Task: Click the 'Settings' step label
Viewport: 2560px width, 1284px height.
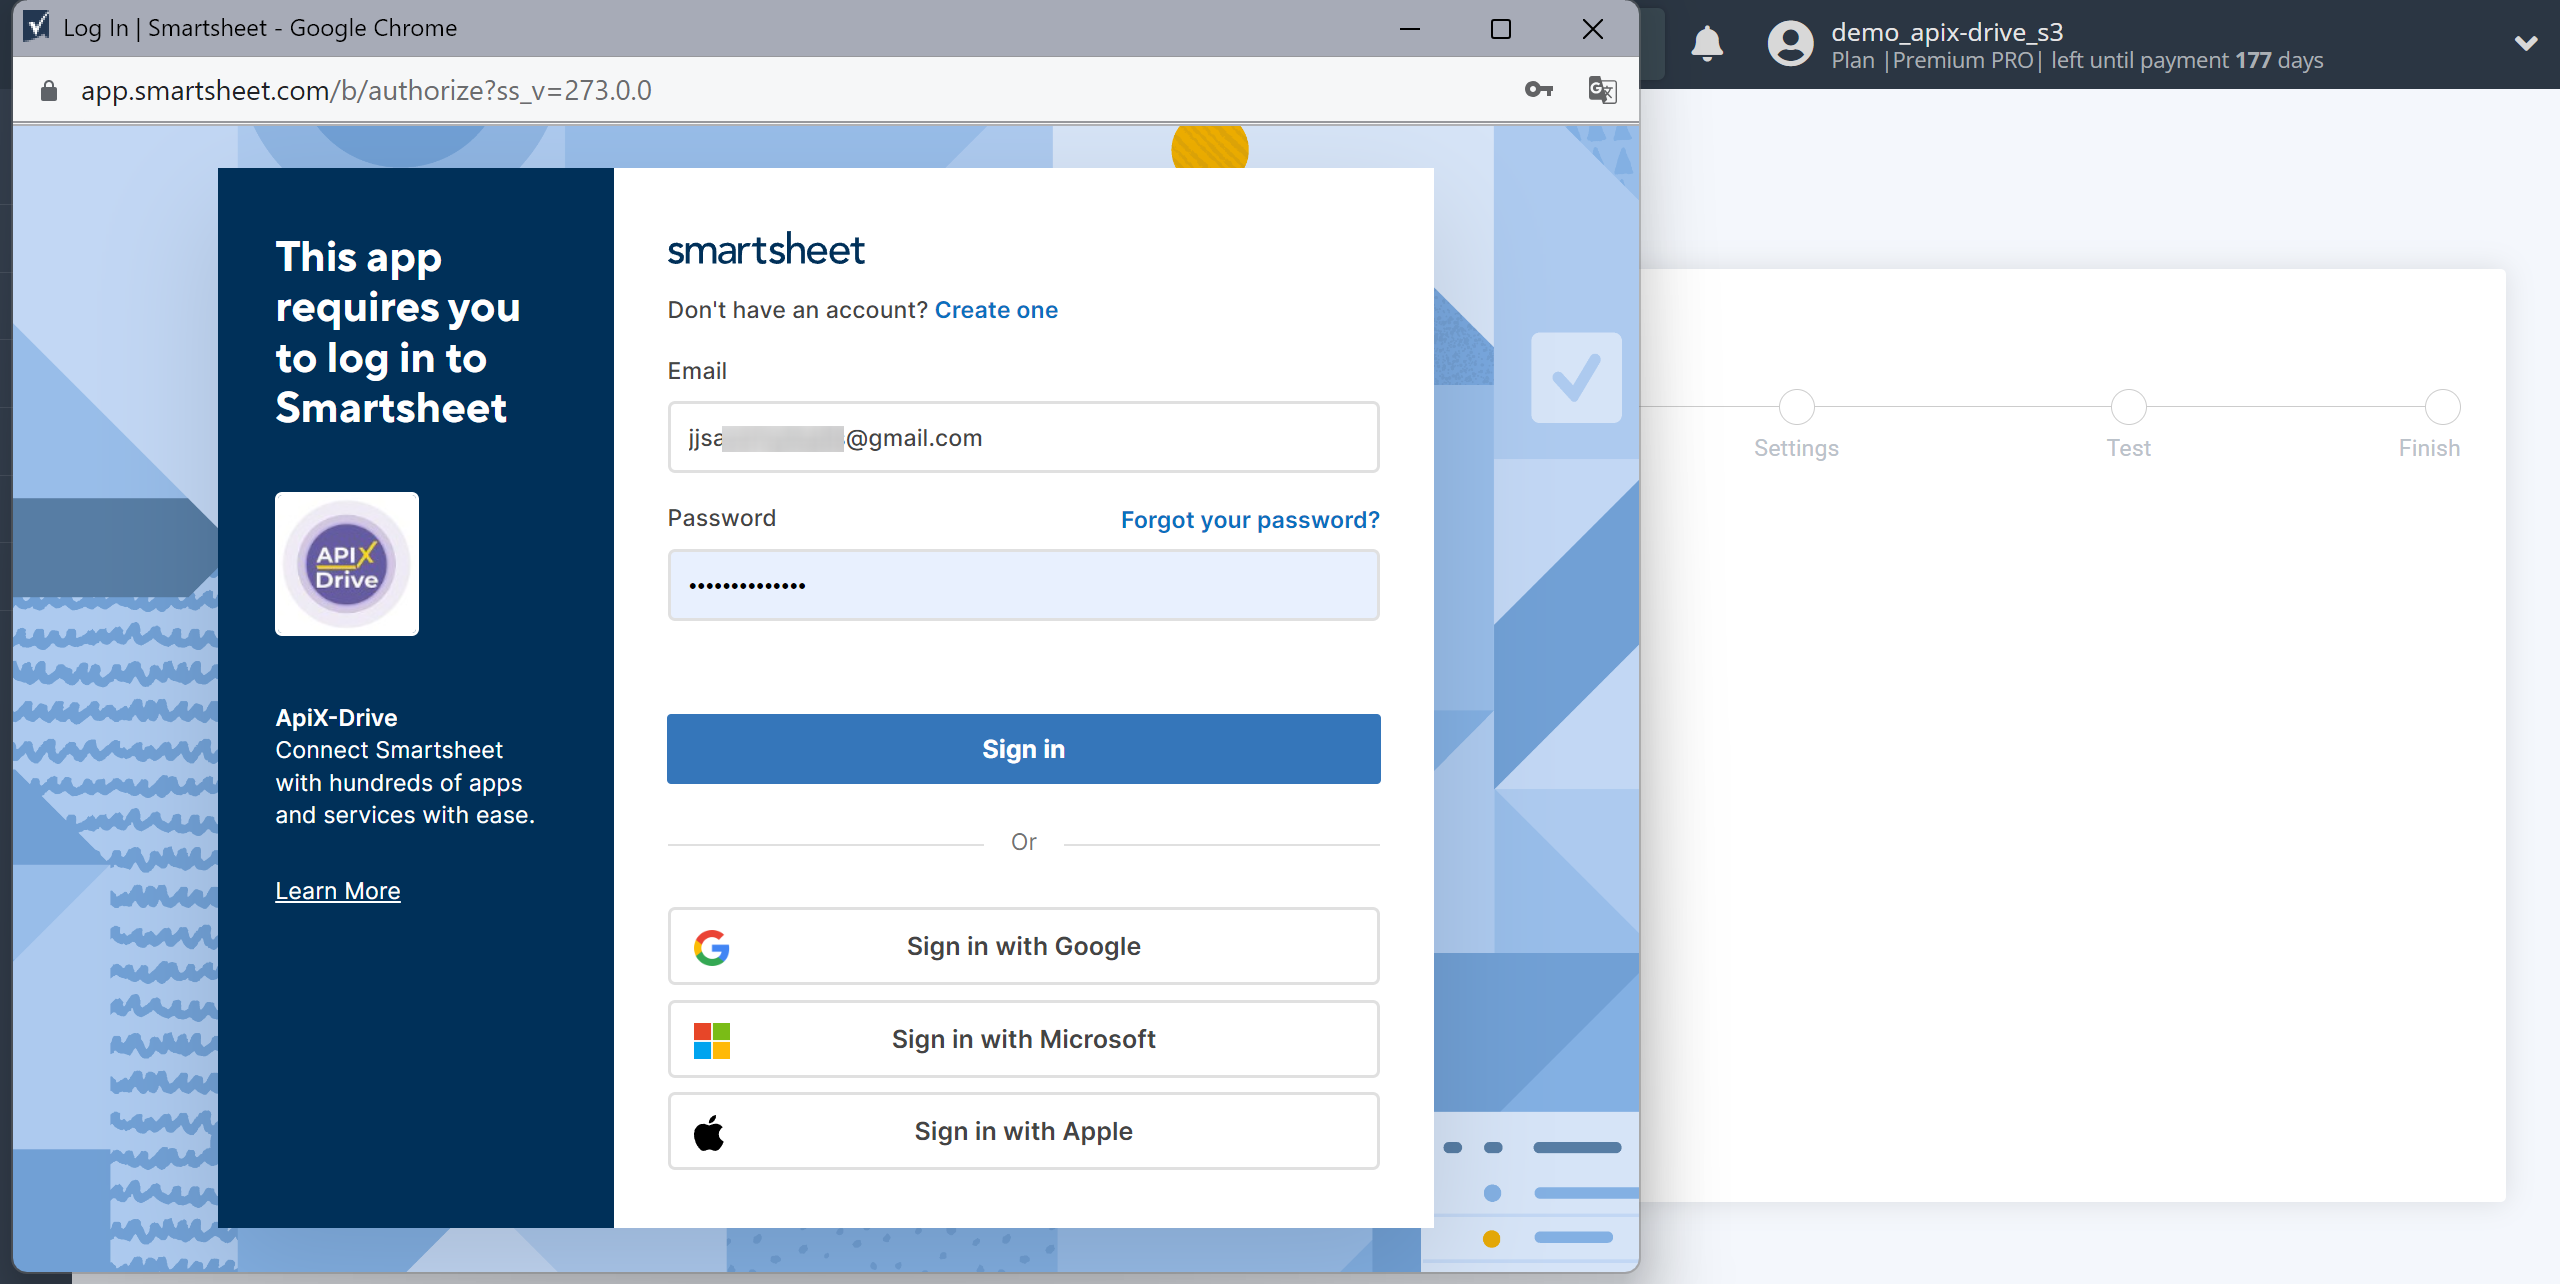Action: (x=1796, y=448)
